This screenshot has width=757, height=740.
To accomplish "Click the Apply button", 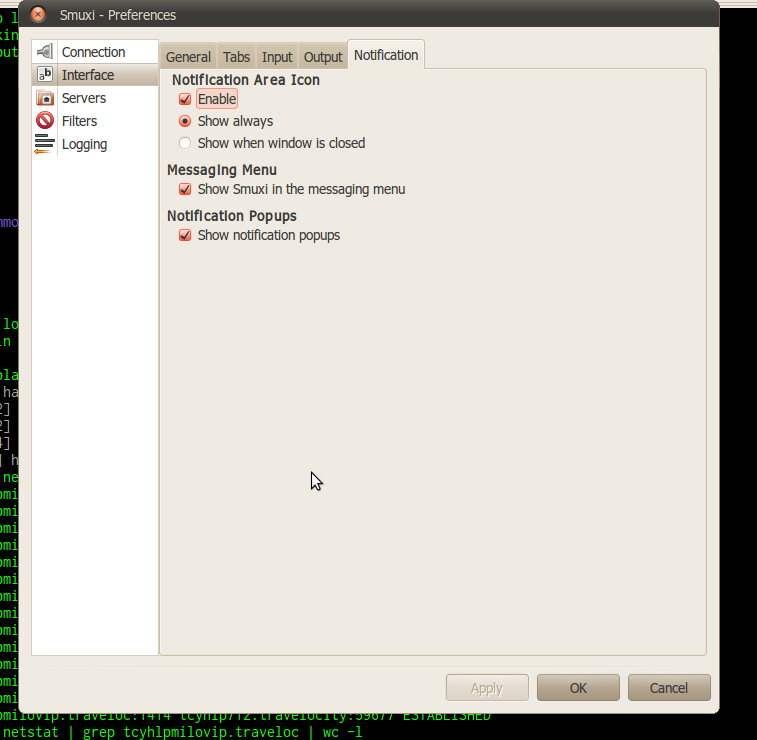I will pos(487,687).
